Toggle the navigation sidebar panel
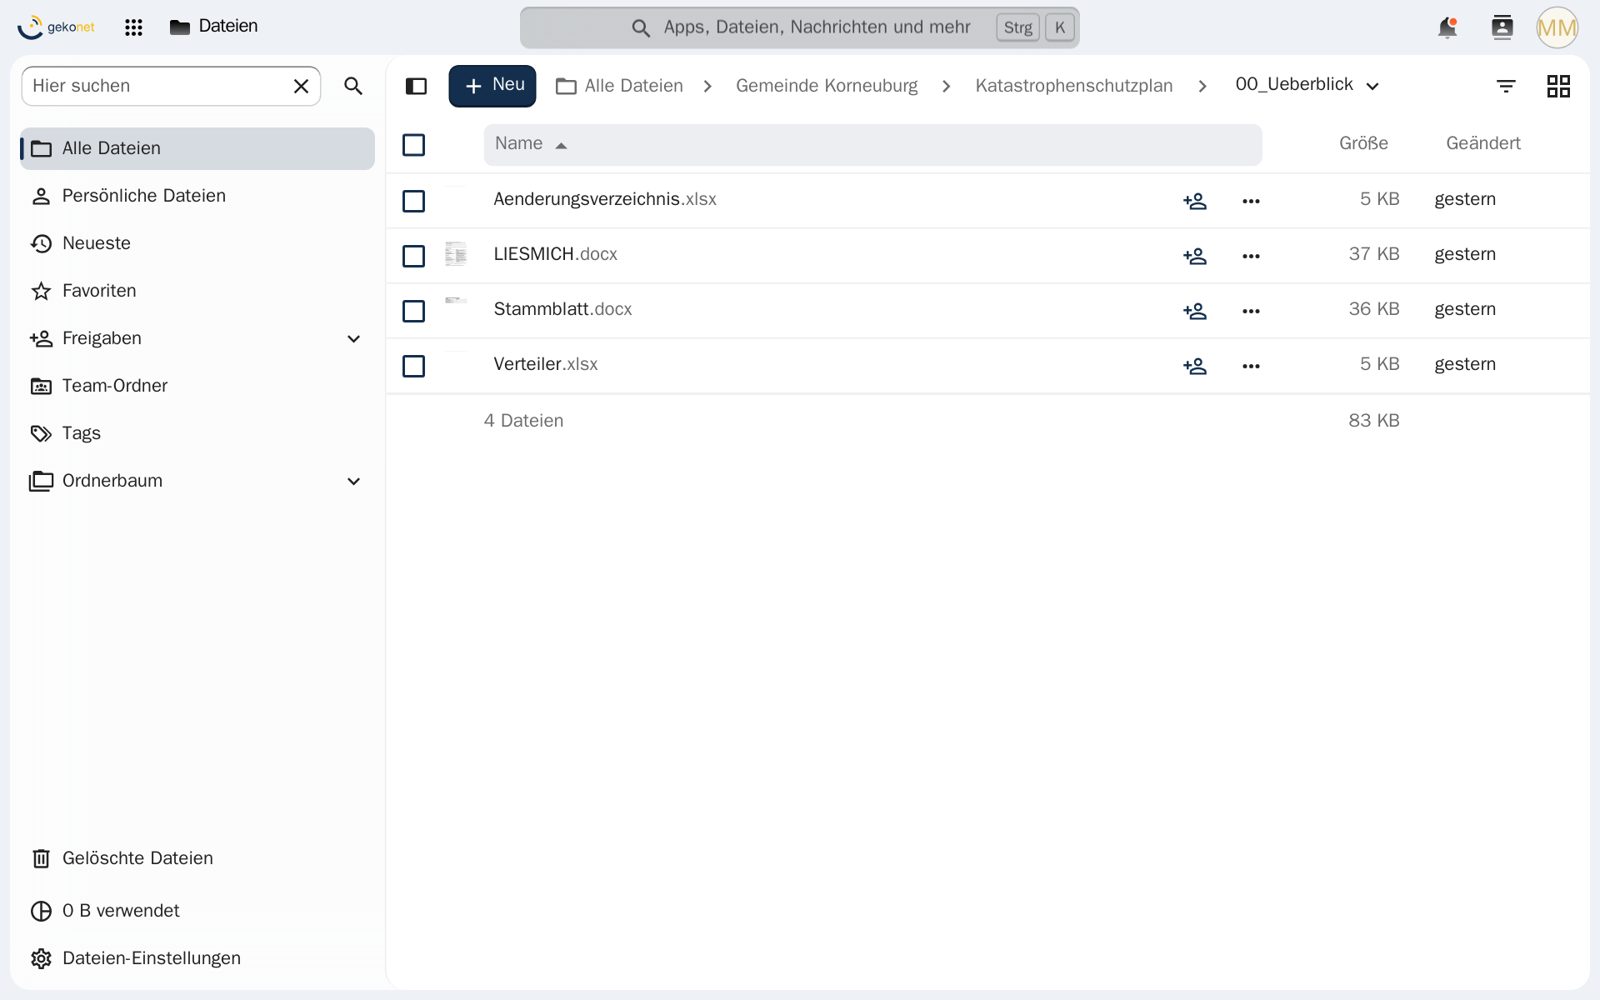This screenshot has width=1600, height=1000. point(416,86)
